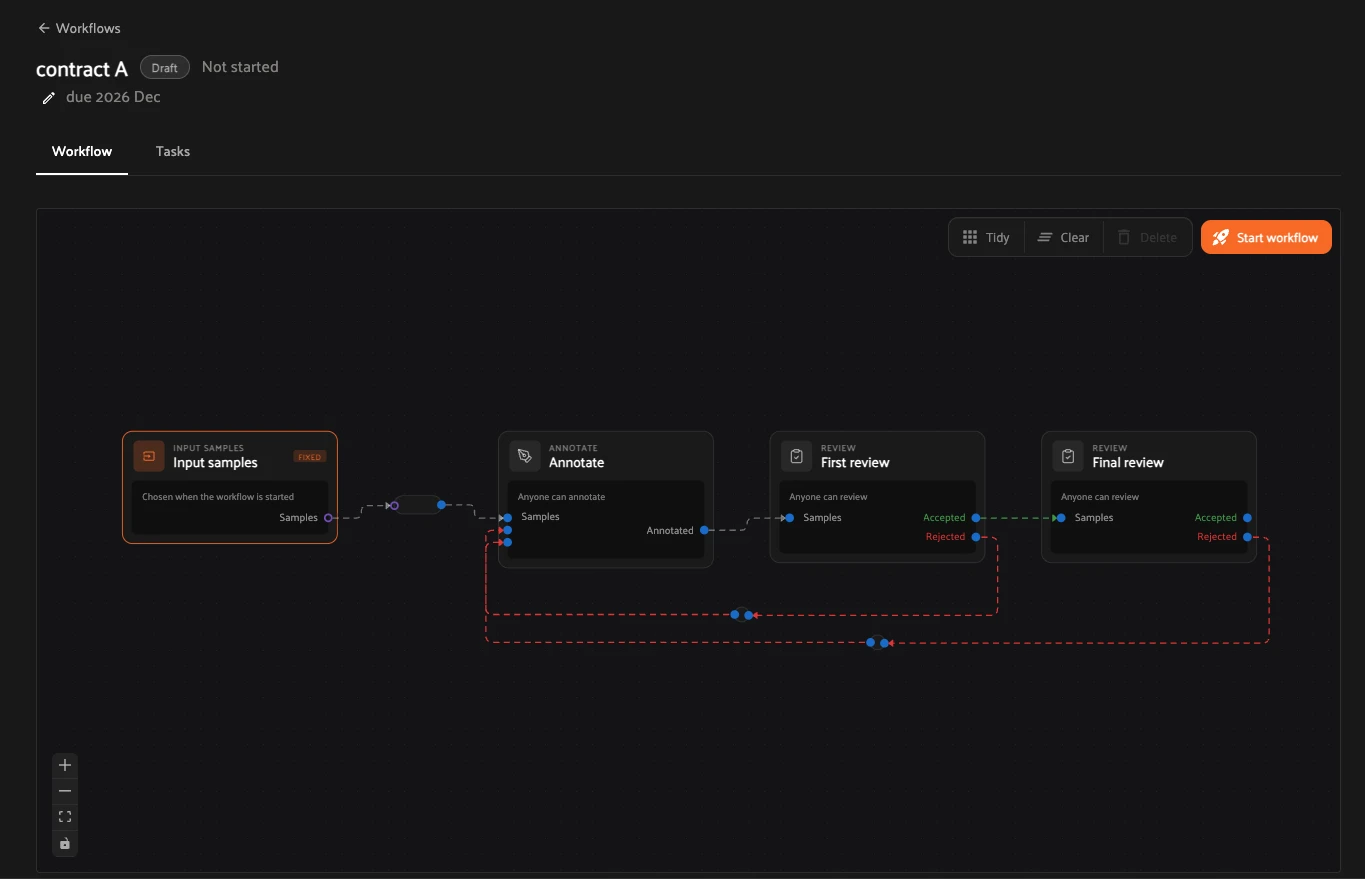Click the Annotate node pen icon

point(525,456)
